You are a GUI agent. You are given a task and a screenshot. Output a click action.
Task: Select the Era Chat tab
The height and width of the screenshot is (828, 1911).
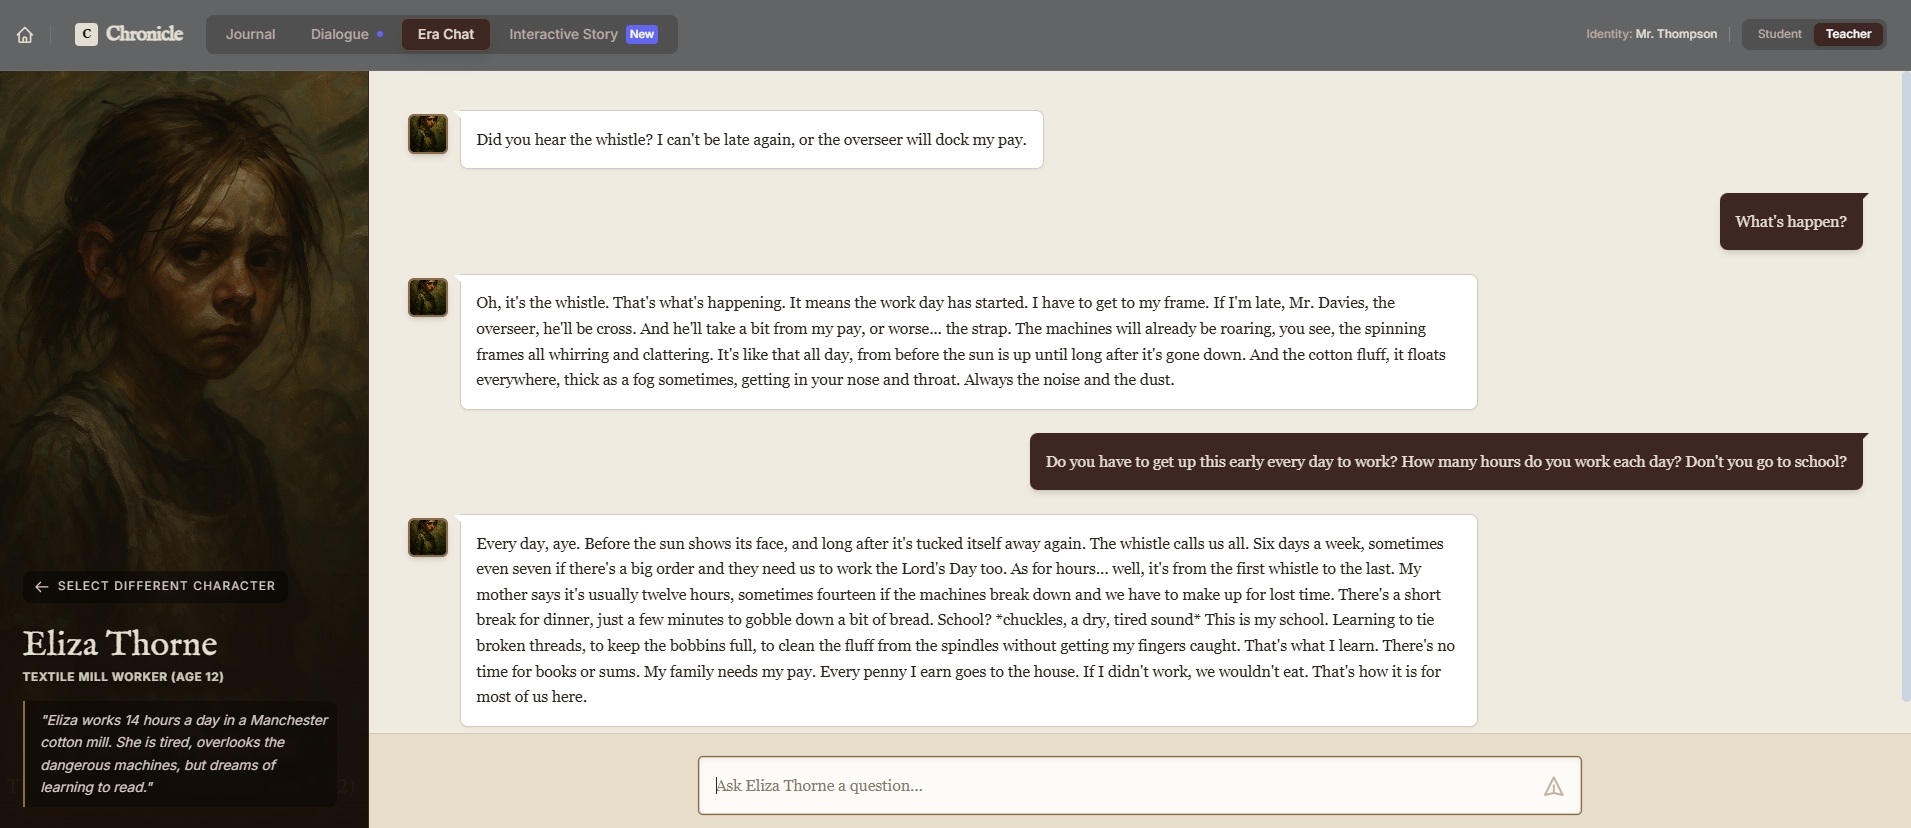pyautogui.click(x=446, y=34)
